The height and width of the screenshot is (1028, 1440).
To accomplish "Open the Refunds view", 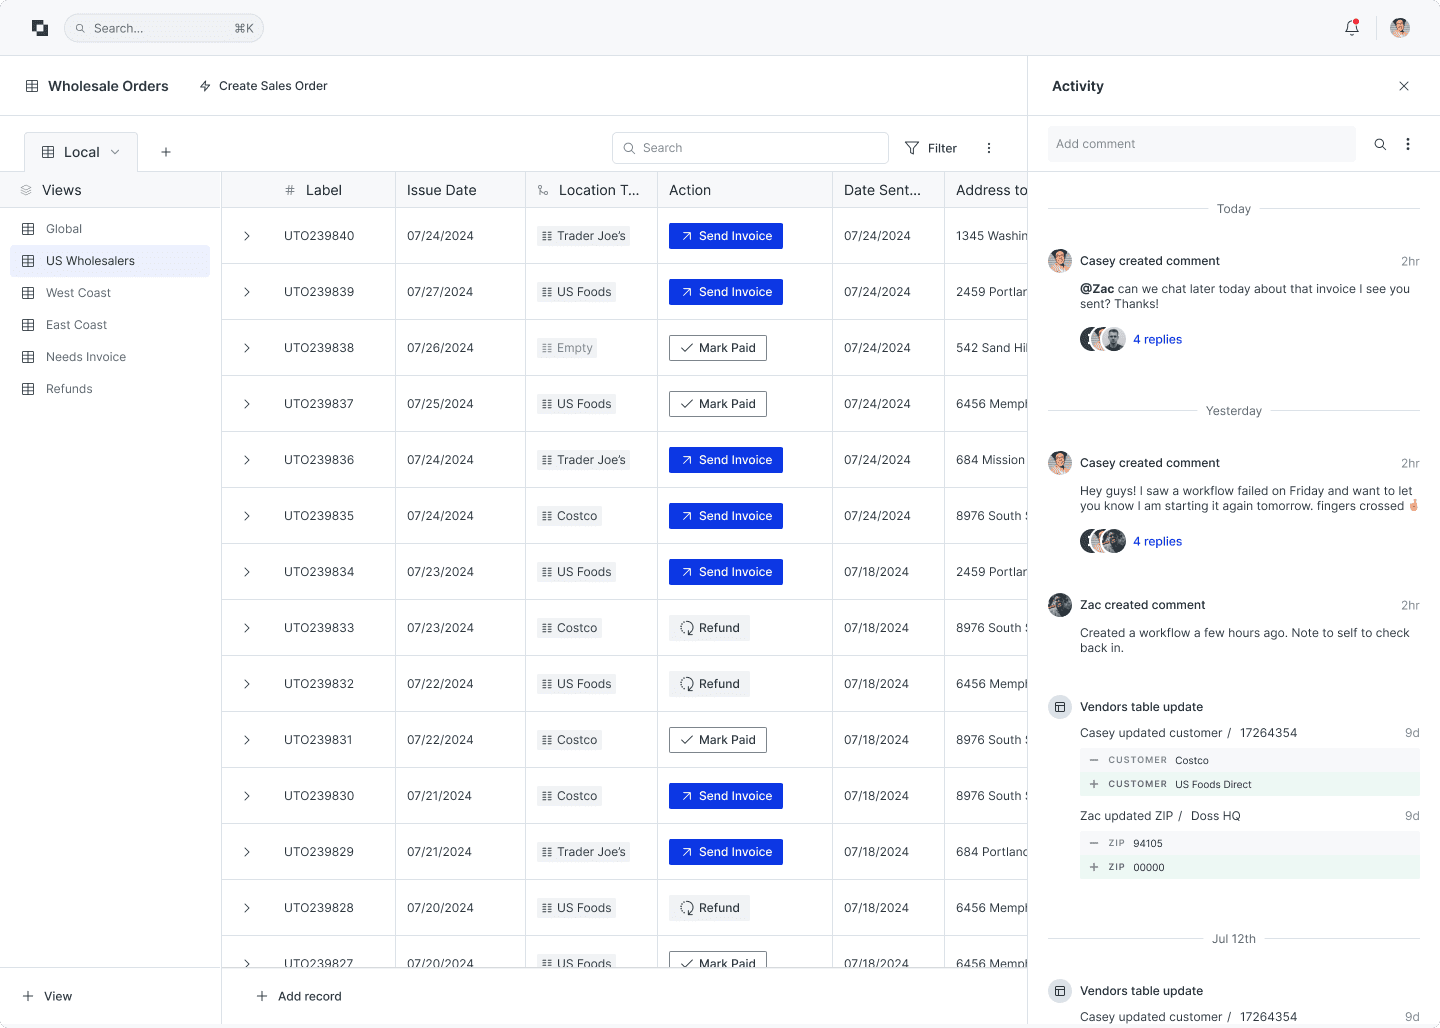I will (x=110, y=389).
